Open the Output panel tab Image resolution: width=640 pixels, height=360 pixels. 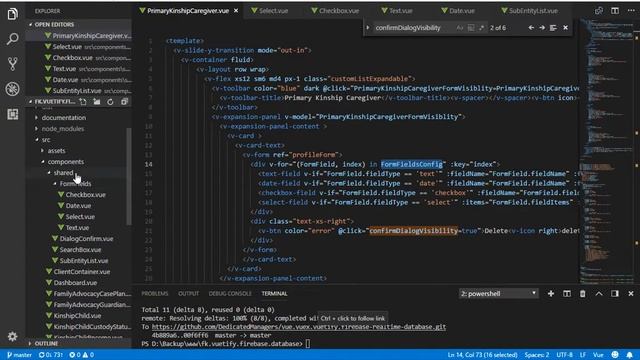click(x=188, y=293)
